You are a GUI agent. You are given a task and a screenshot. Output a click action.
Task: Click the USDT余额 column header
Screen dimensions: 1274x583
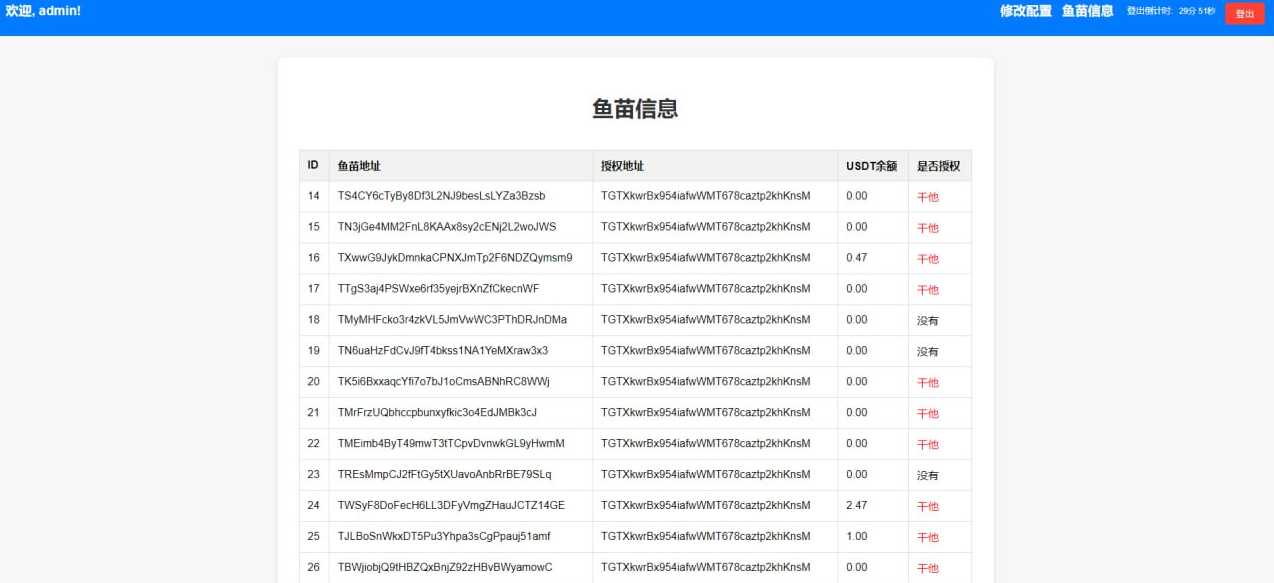872,166
